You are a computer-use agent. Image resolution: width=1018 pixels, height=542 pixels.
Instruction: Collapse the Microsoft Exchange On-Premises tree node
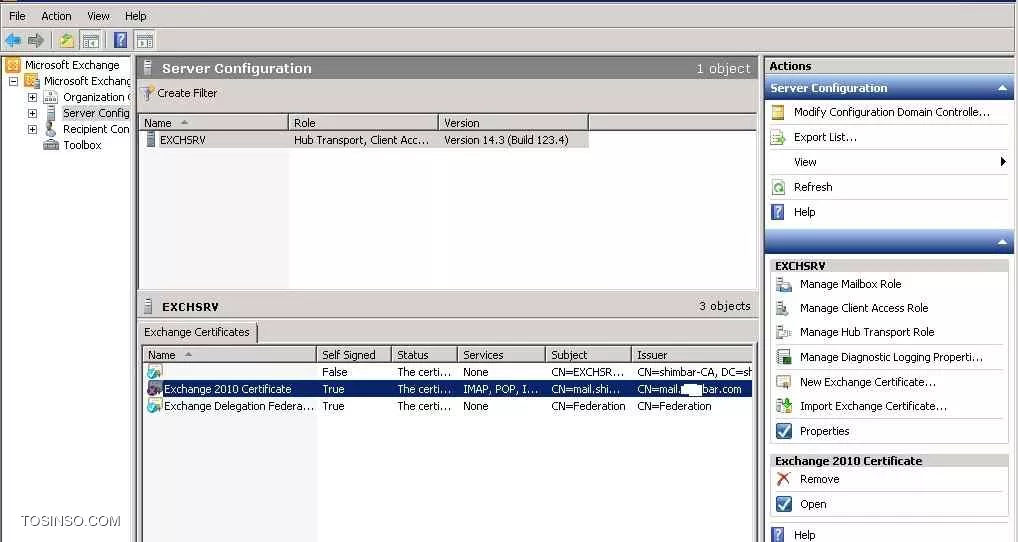click(13, 82)
